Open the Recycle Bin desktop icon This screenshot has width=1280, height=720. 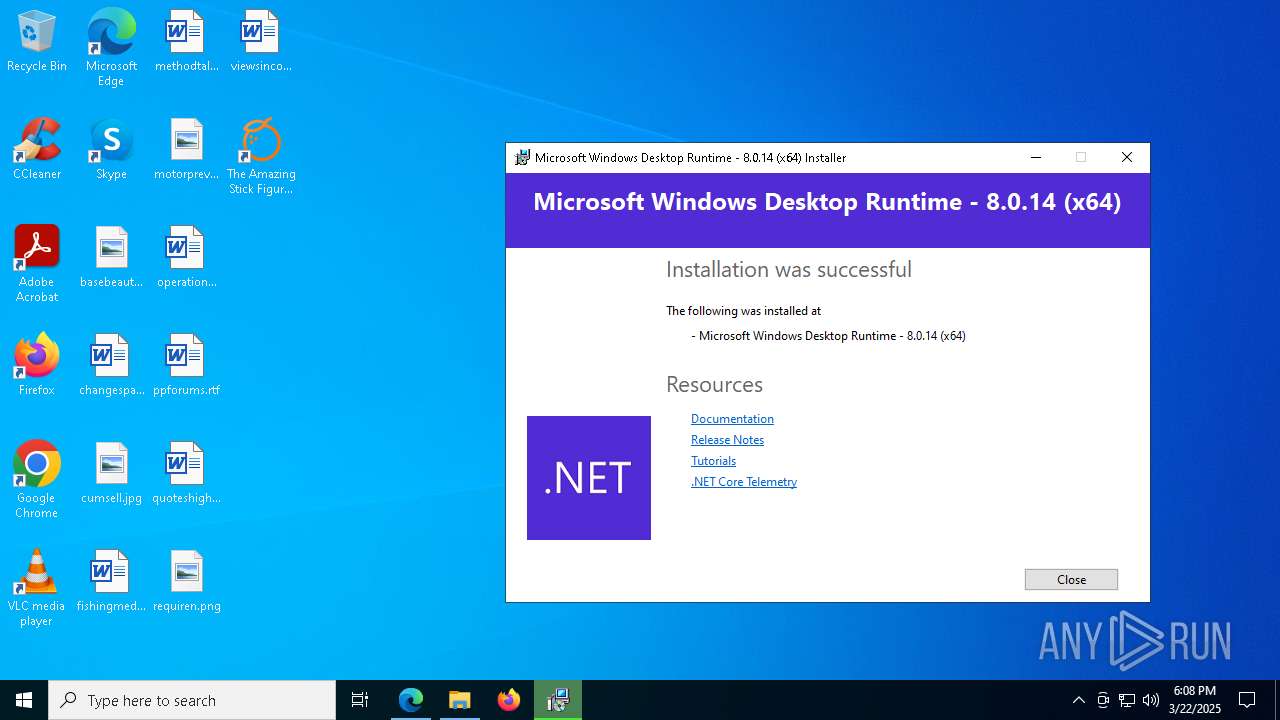coord(37,41)
